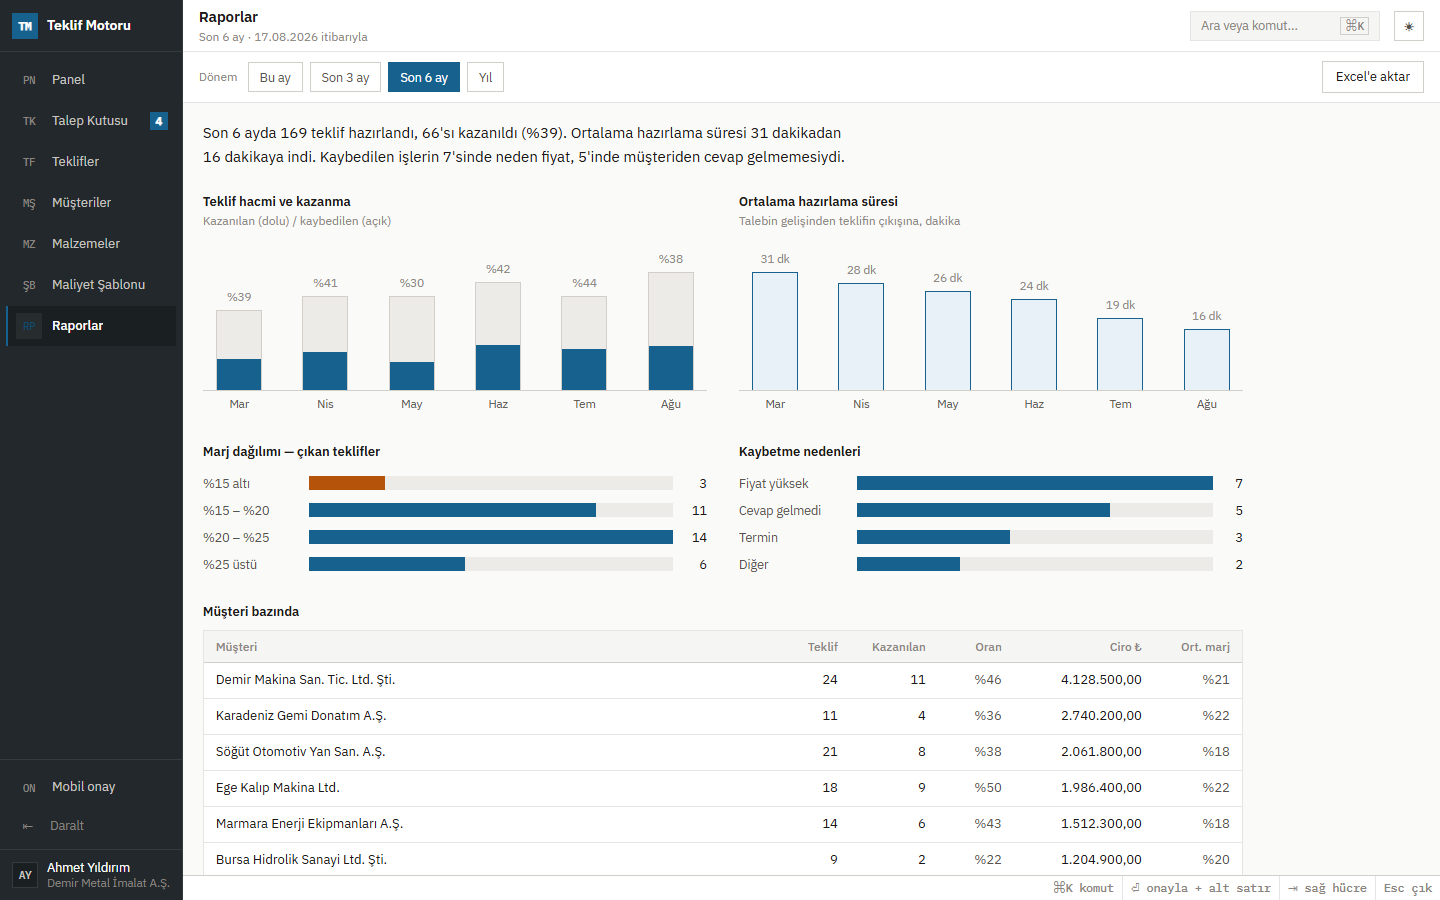Open the Demir Makina San. Tic. row
Image resolution: width=1440 pixels, height=900 pixels.
click(x=723, y=680)
